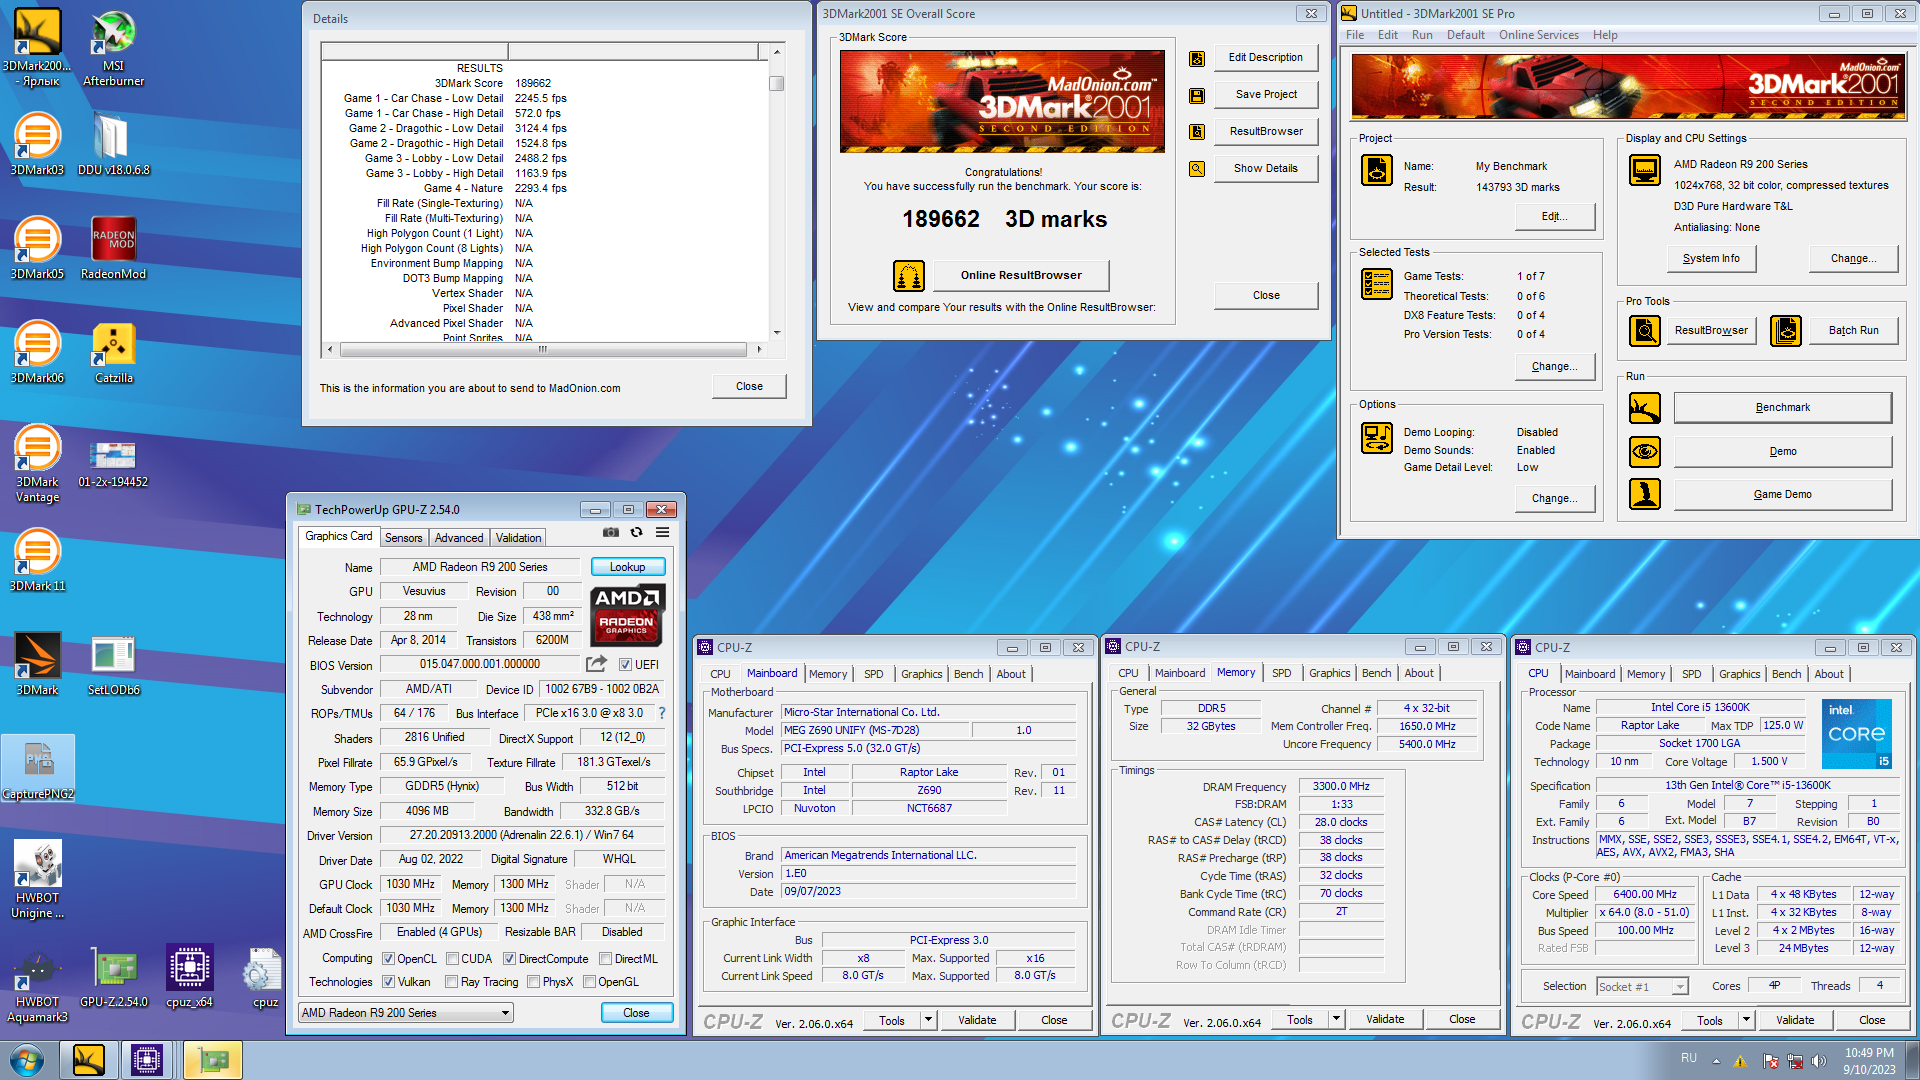Click Validate in the CPU-Z Mainboard window
This screenshot has width=1920, height=1080.
coord(977,1020)
